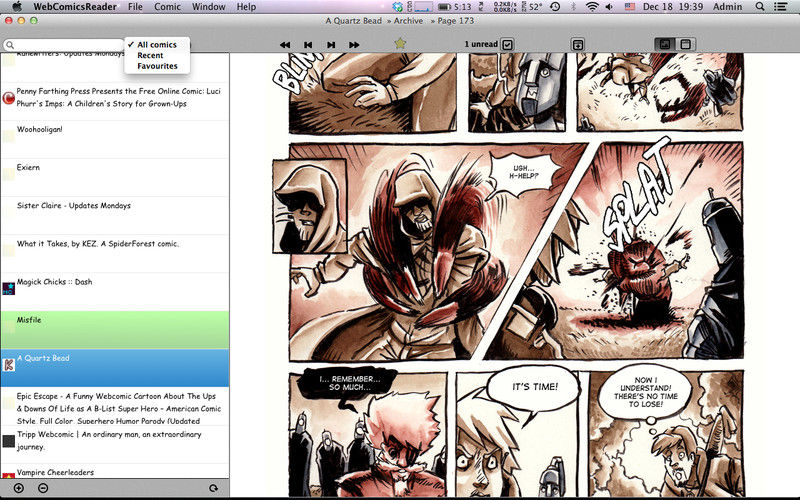Refresh comics with the reload icon

pyautogui.click(x=213, y=488)
